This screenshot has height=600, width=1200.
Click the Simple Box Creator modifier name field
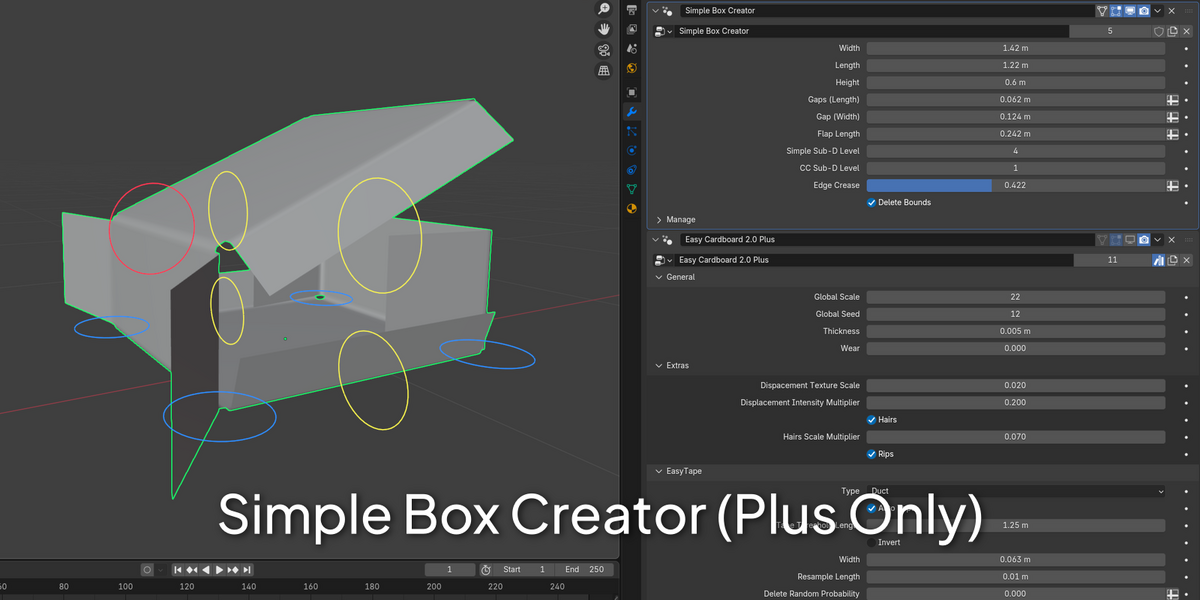887,11
